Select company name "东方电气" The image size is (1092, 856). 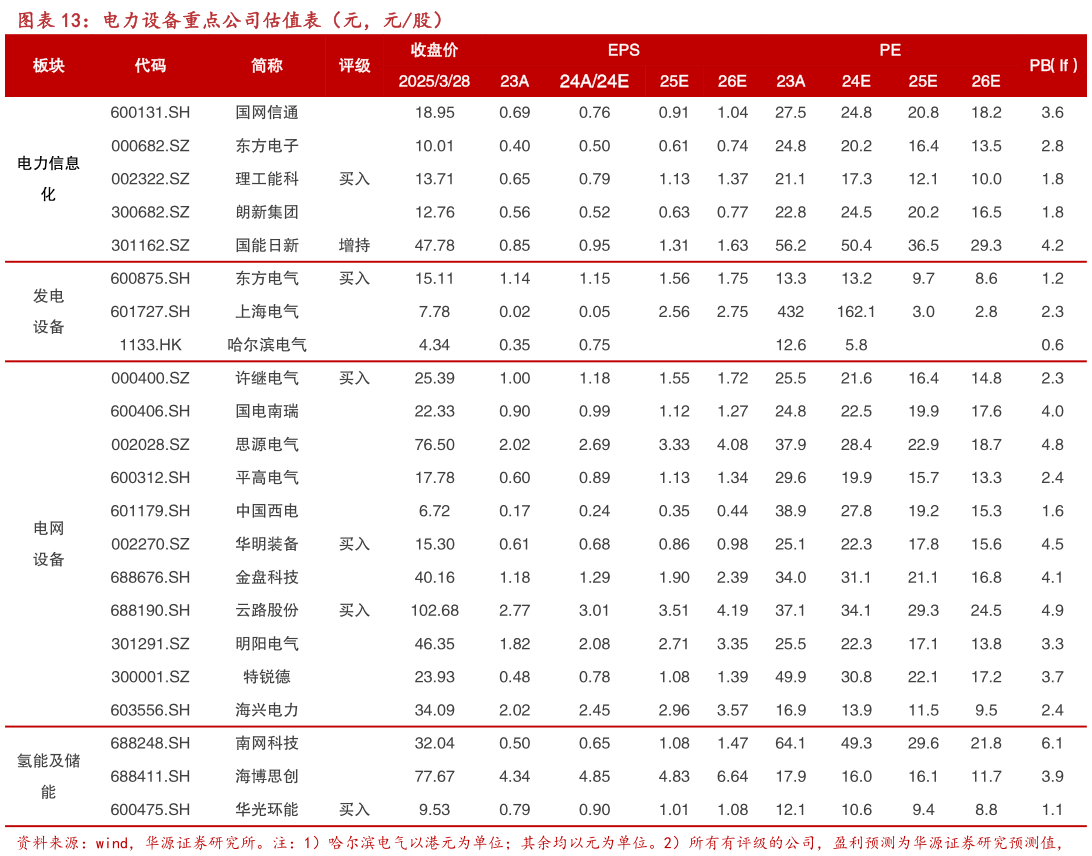pyautogui.click(x=267, y=279)
